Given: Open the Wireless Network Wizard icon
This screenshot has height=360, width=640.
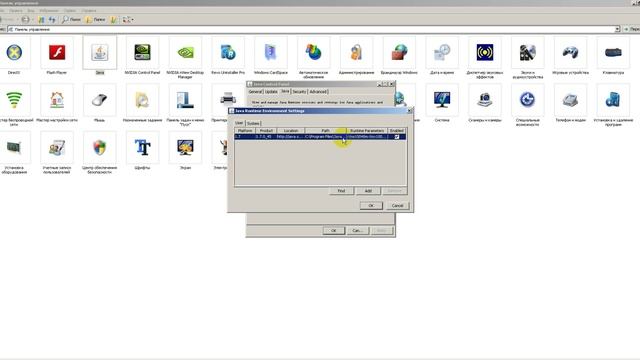Looking at the screenshot, I should pos(14,100).
